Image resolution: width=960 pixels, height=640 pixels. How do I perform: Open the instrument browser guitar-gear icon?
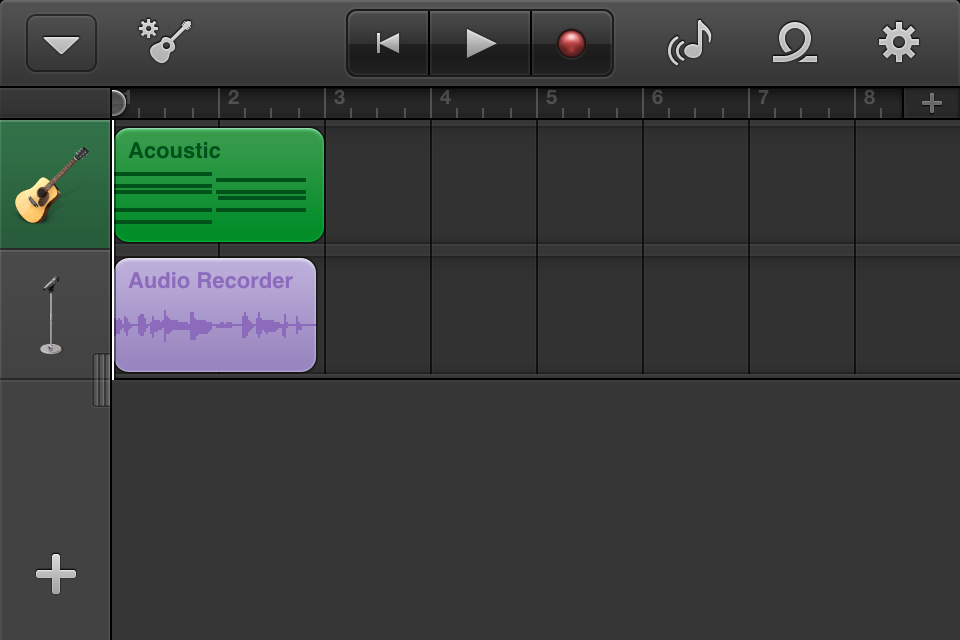pos(165,41)
